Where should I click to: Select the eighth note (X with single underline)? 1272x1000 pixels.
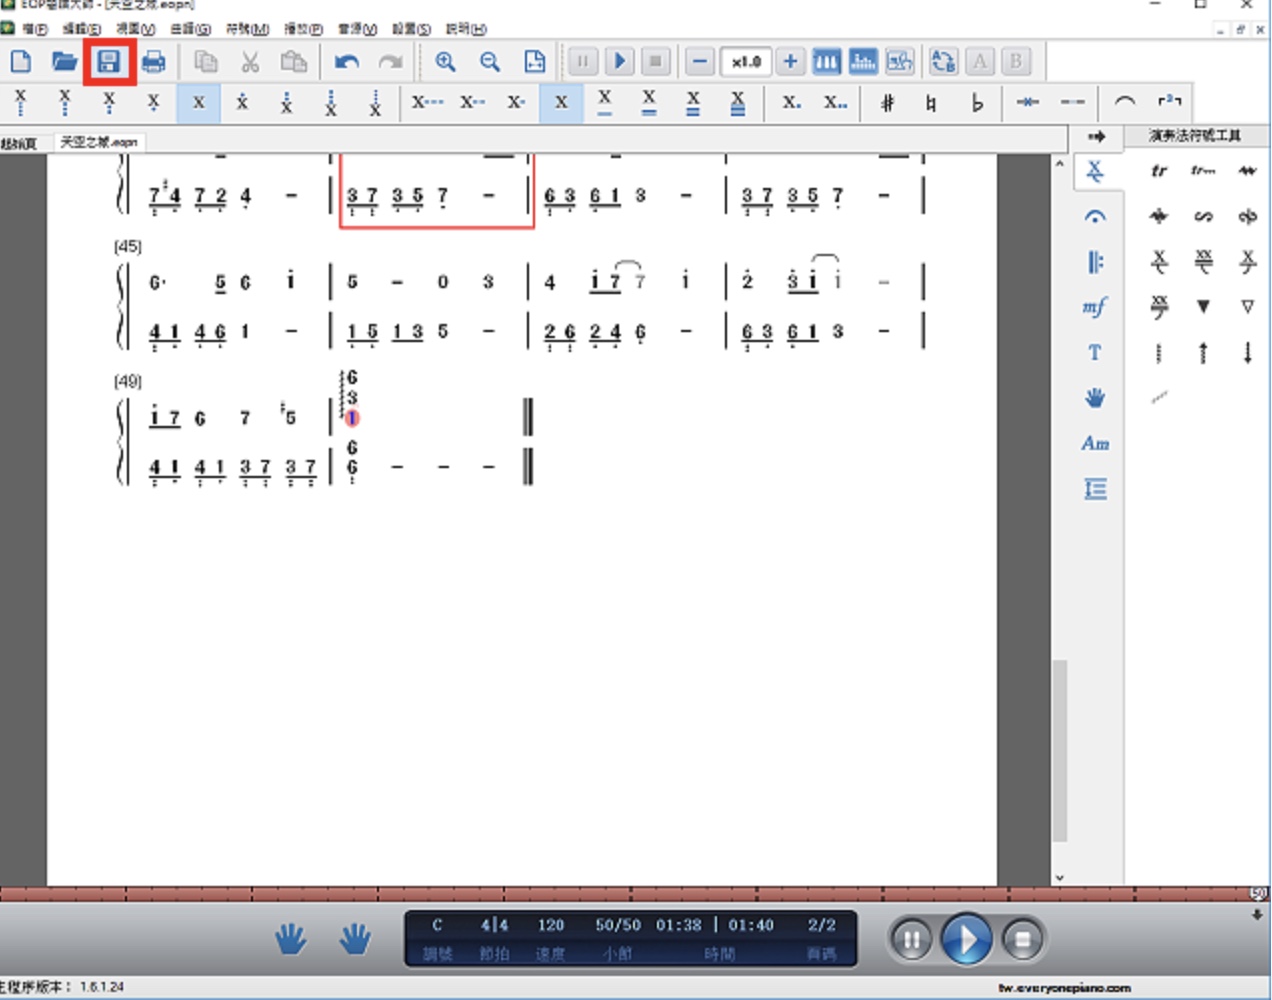(x=605, y=102)
